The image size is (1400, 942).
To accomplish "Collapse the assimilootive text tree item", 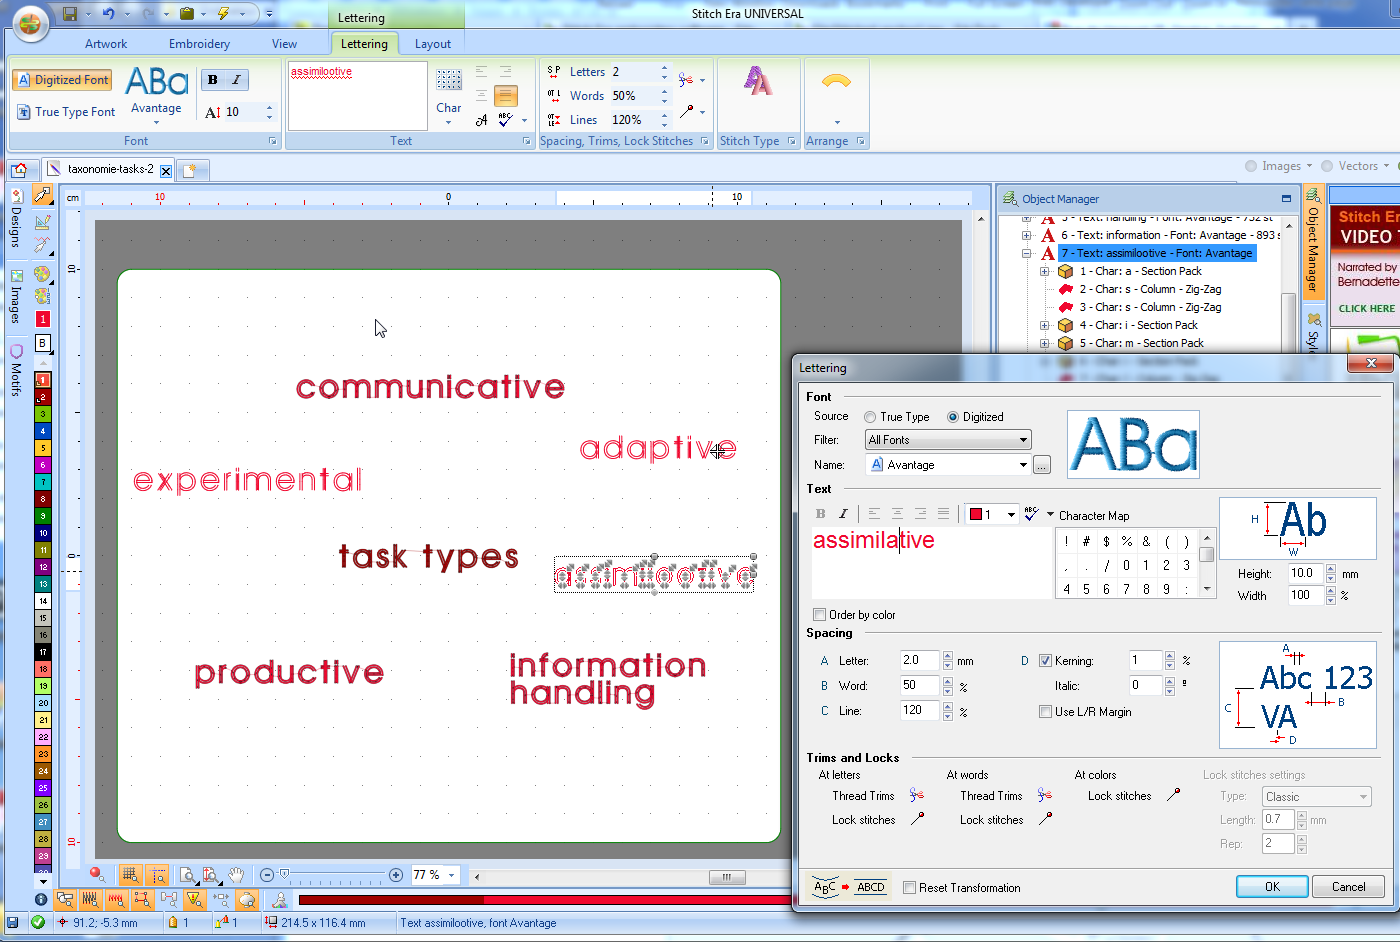I will pyautogui.click(x=1026, y=254).
